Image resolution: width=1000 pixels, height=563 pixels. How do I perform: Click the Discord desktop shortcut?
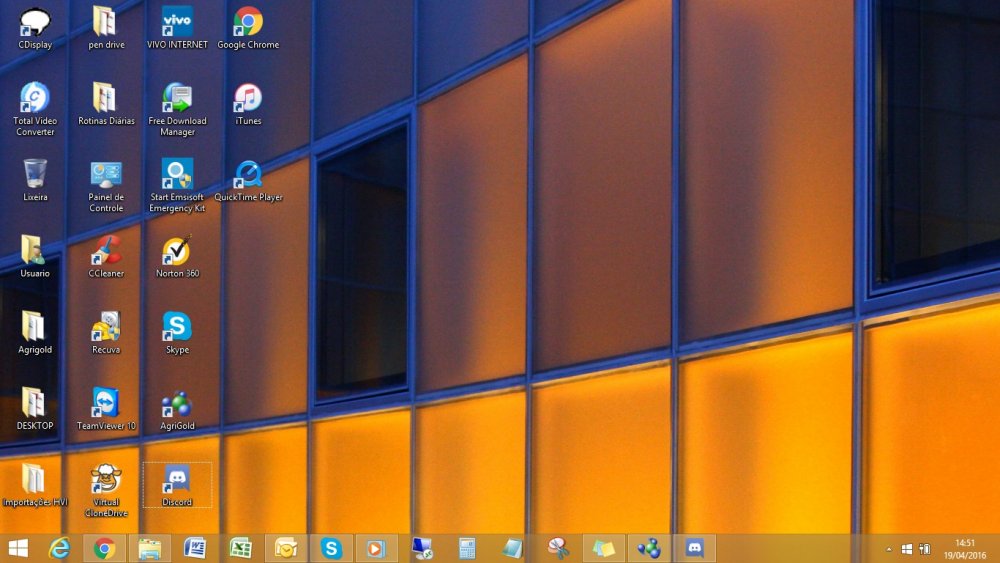click(177, 480)
